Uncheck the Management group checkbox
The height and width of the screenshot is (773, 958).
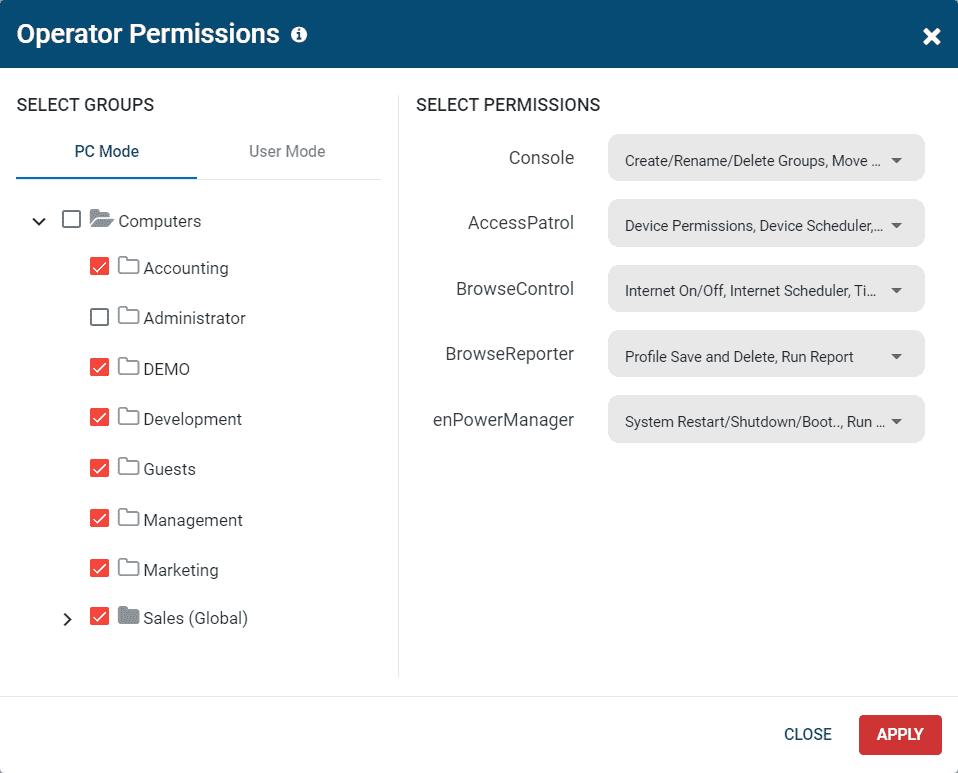tap(99, 519)
